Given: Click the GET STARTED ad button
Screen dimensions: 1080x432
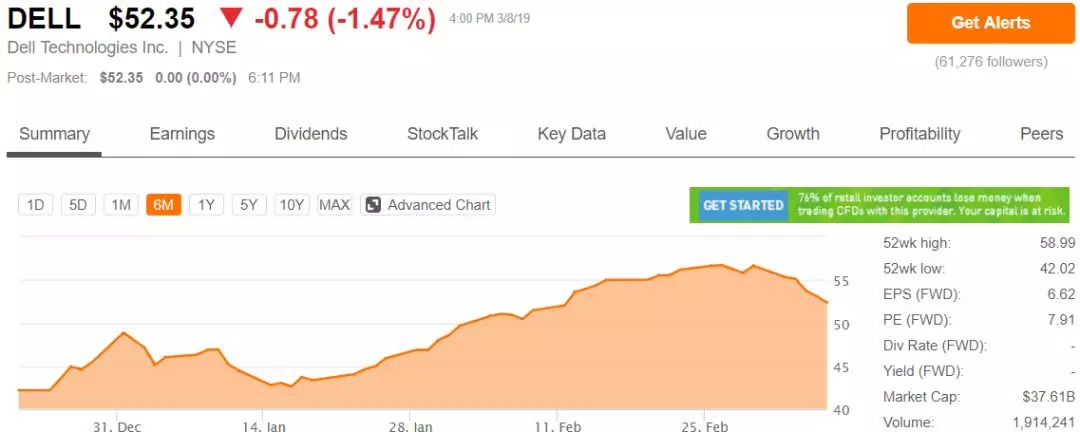Looking at the screenshot, I should (743, 205).
